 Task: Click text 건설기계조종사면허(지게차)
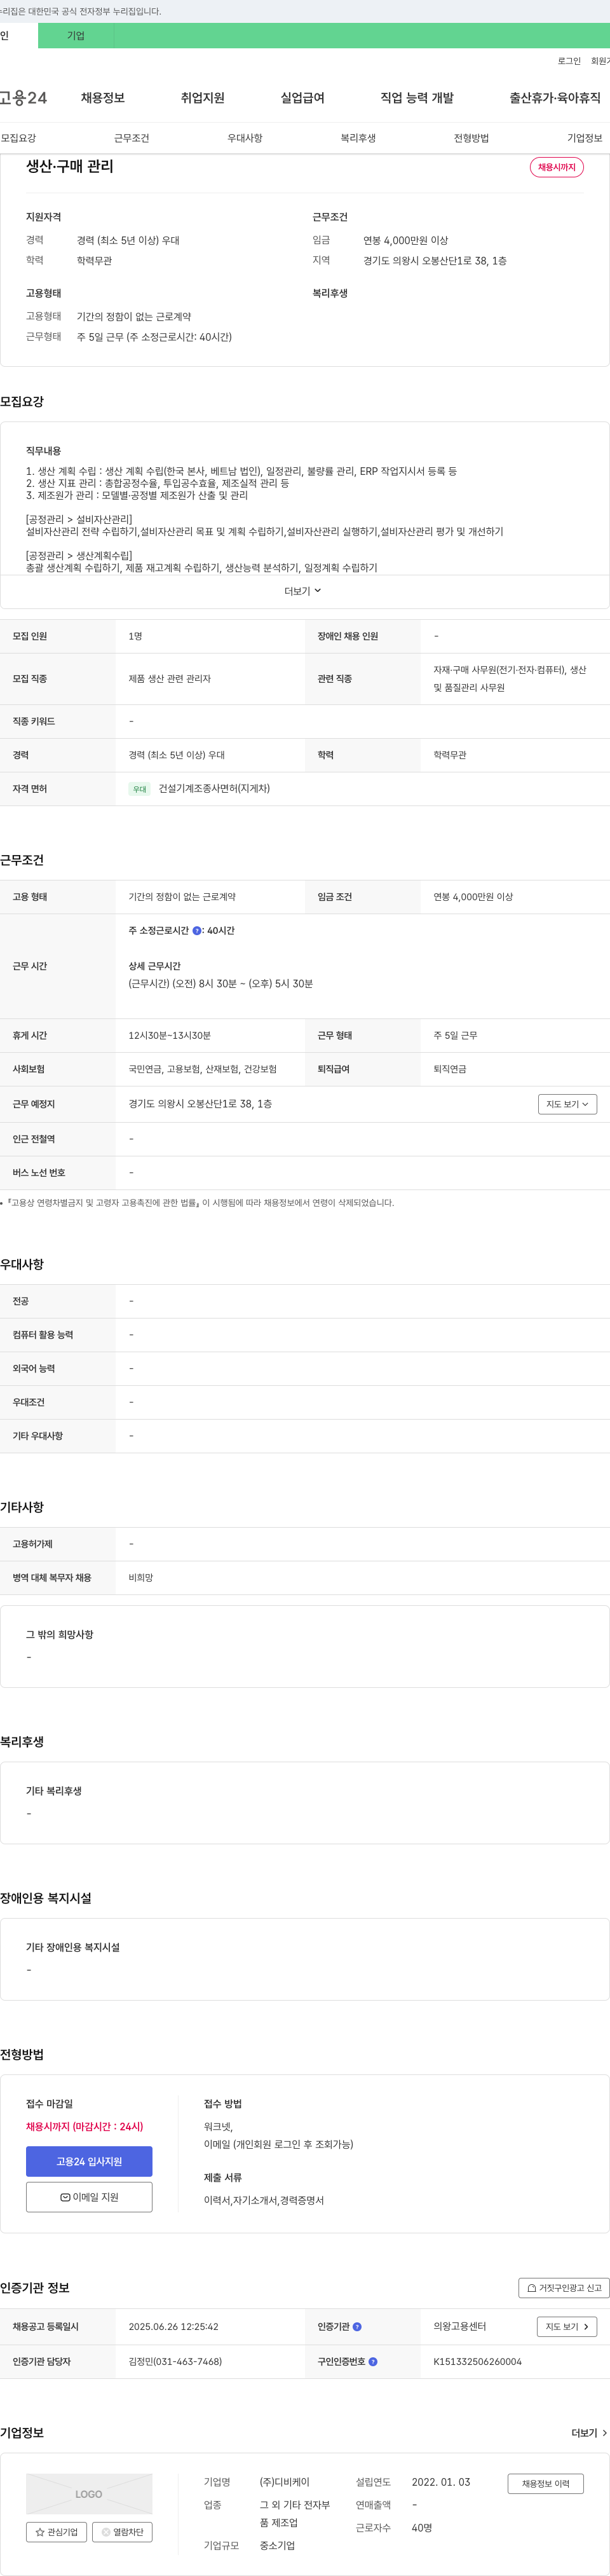pyautogui.click(x=214, y=789)
